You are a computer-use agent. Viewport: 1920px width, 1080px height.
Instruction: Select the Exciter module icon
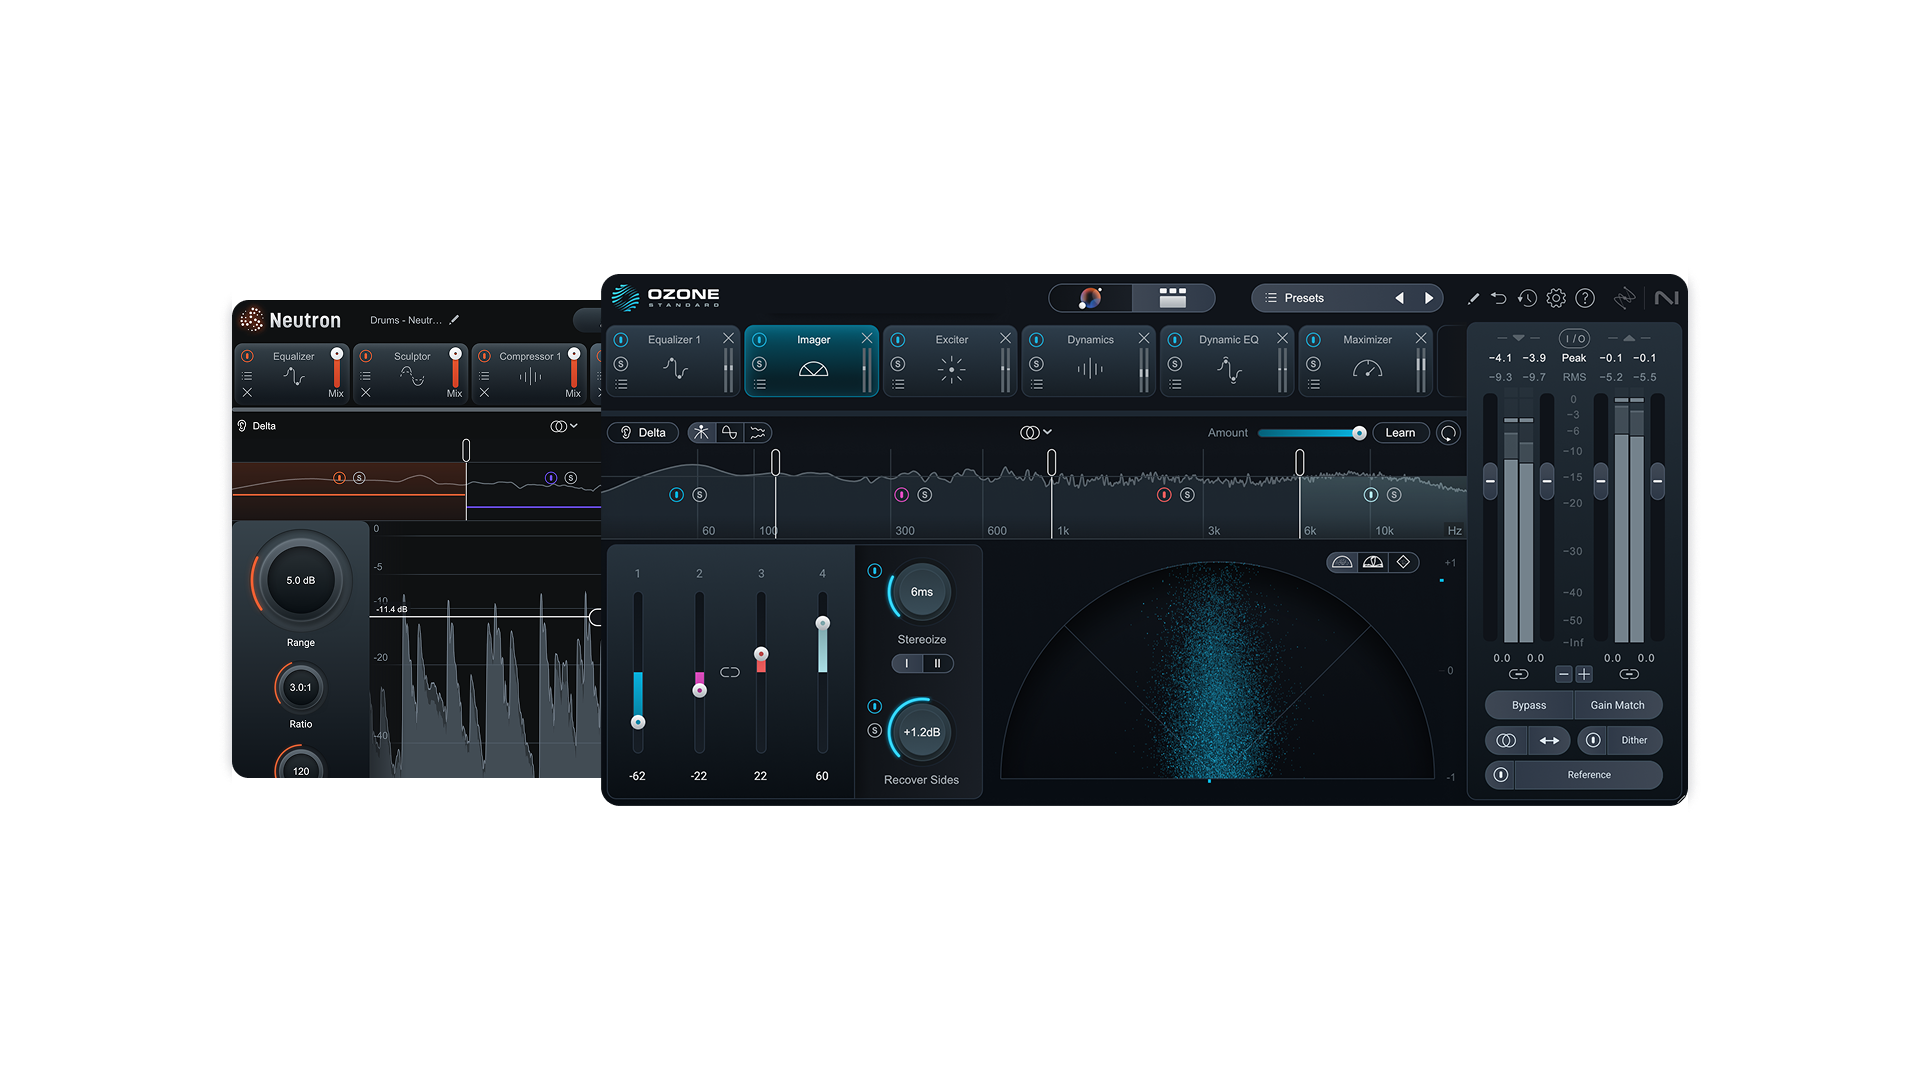(x=951, y=369)
